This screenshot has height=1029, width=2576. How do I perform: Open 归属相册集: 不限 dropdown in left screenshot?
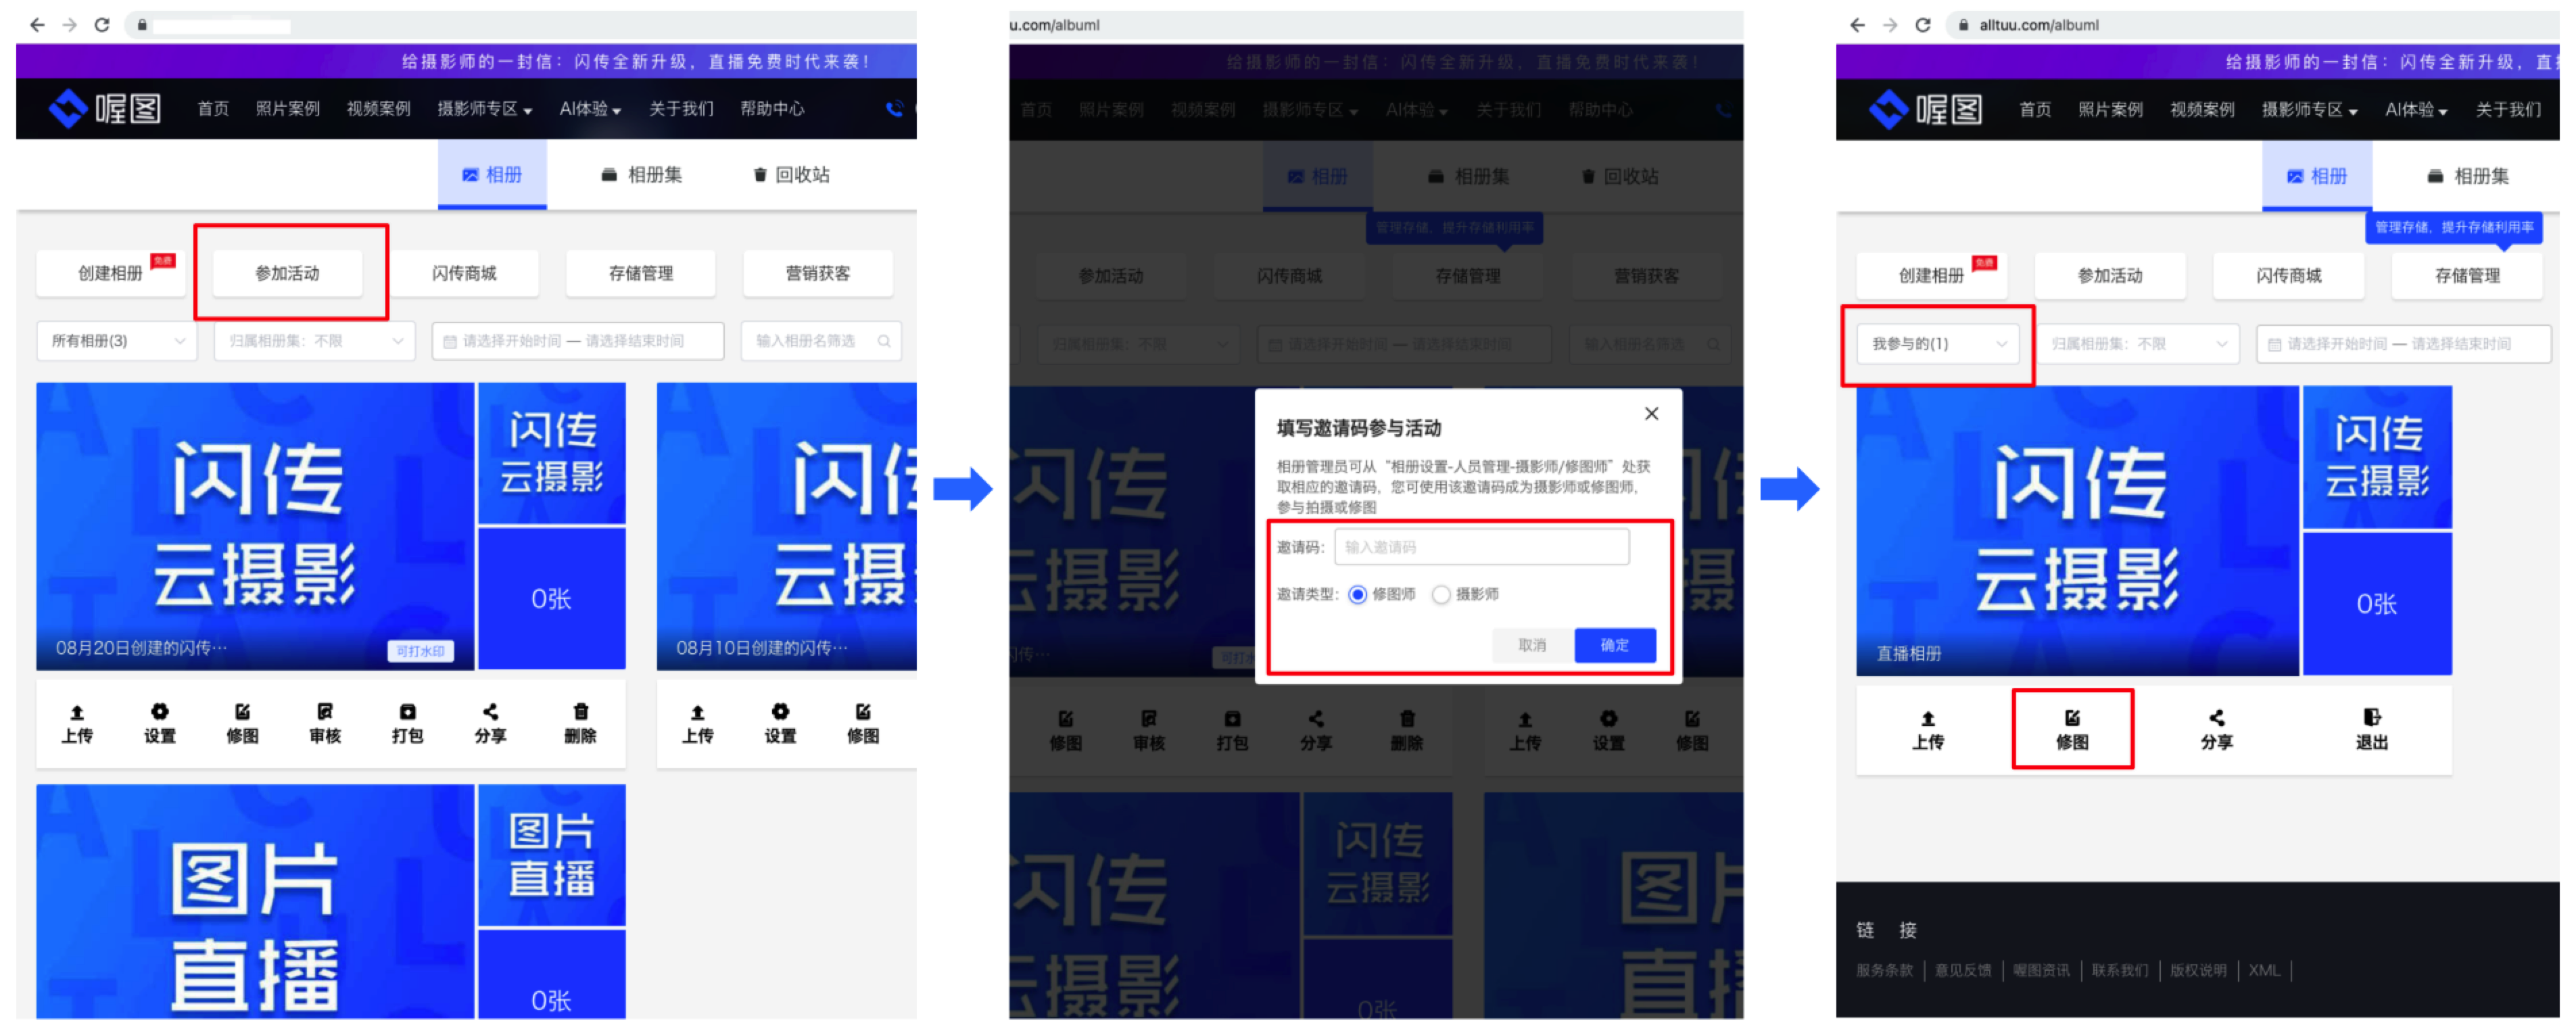(315, 341)
